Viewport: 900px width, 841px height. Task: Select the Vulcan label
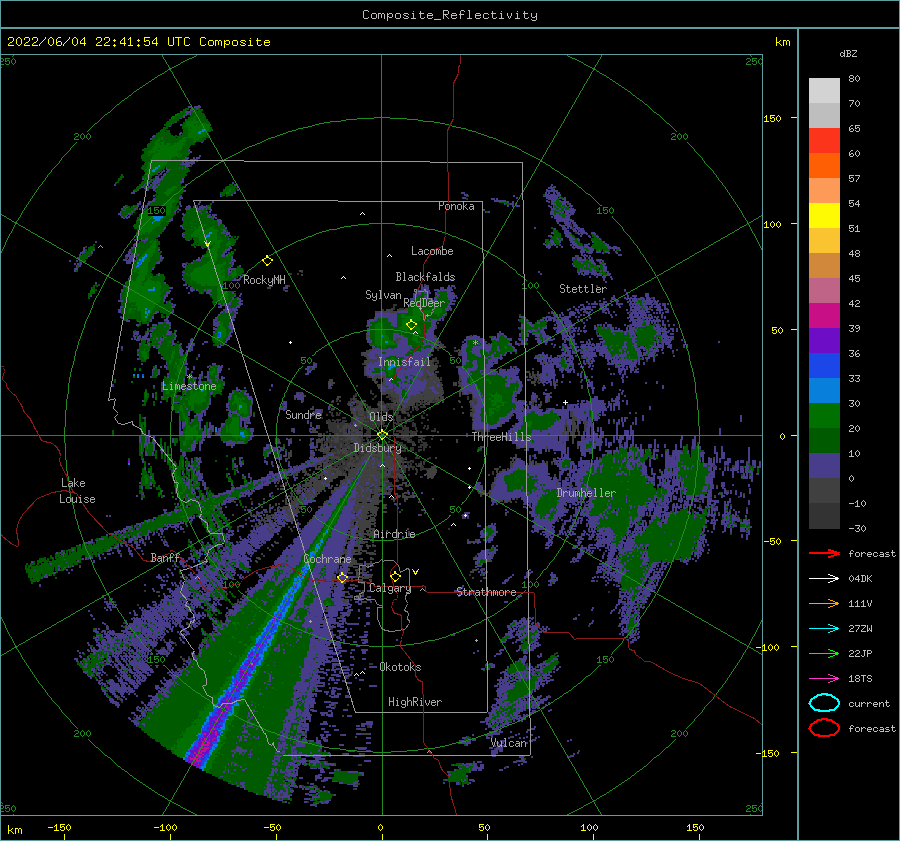pos(509,743)
